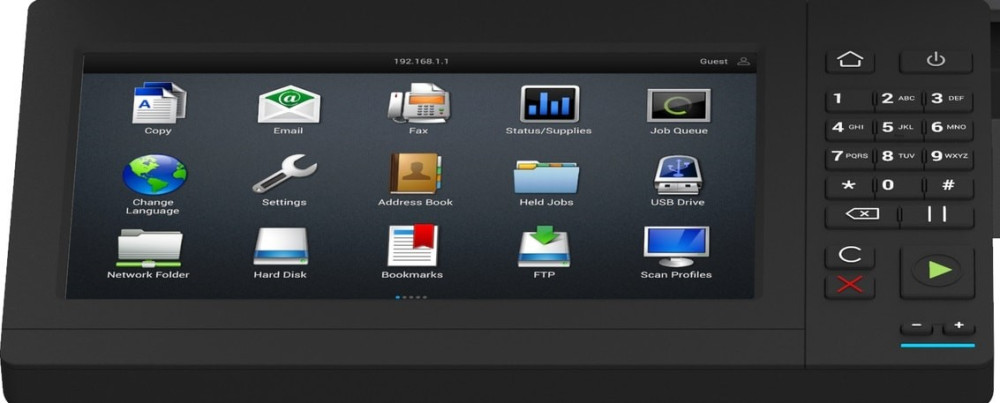Tap the home screen page indicator dots
The height and width of the screenshot is (403, 1000).
(x=410, y=297)
